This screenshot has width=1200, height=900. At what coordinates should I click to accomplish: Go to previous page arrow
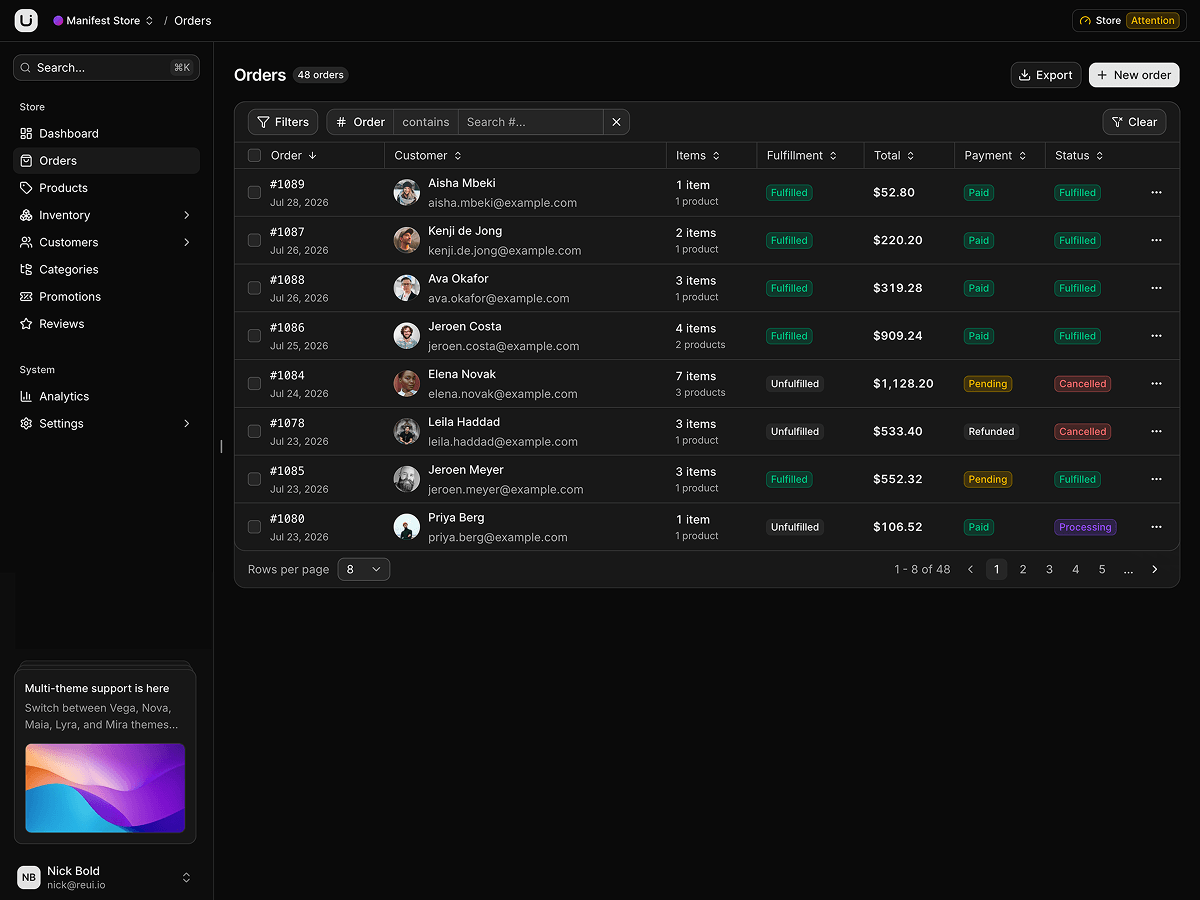click(x=970, y=569)
